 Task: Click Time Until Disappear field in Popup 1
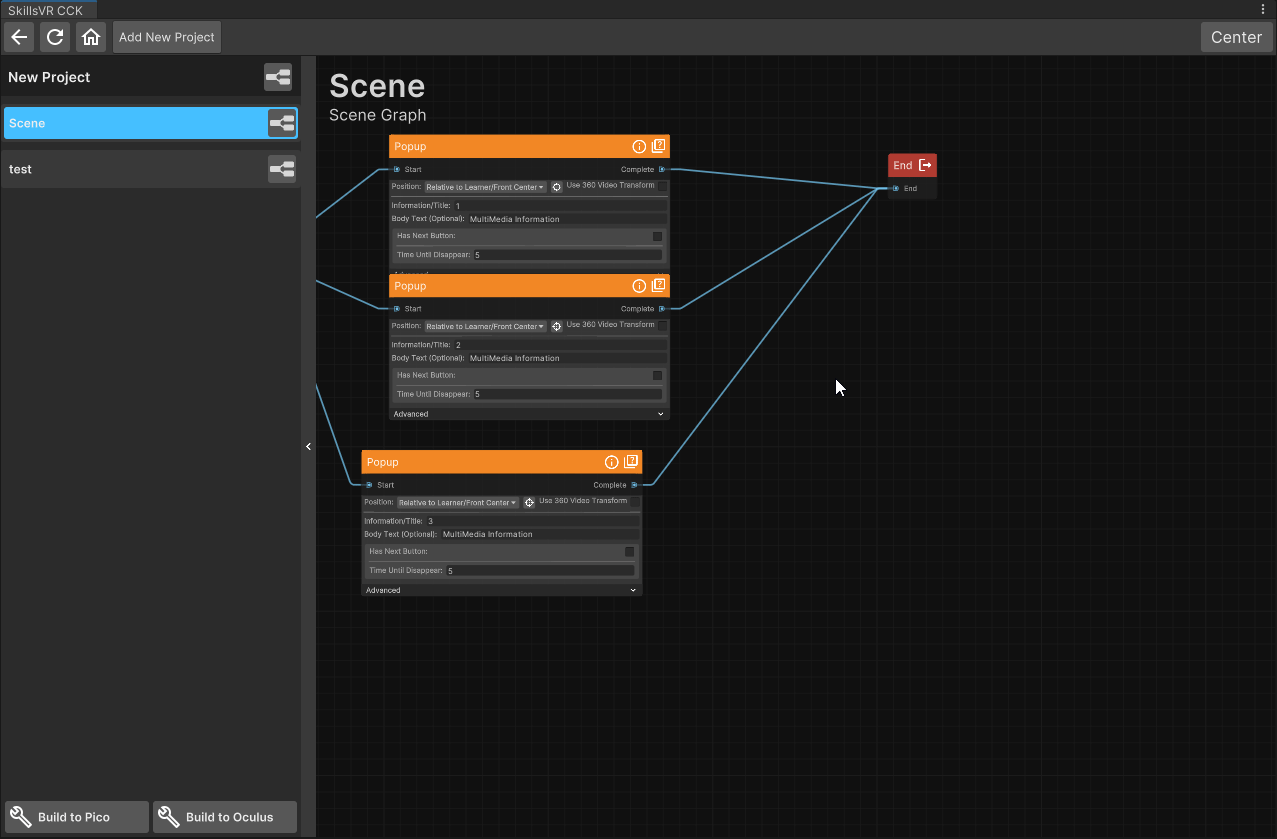coord(567,255)
